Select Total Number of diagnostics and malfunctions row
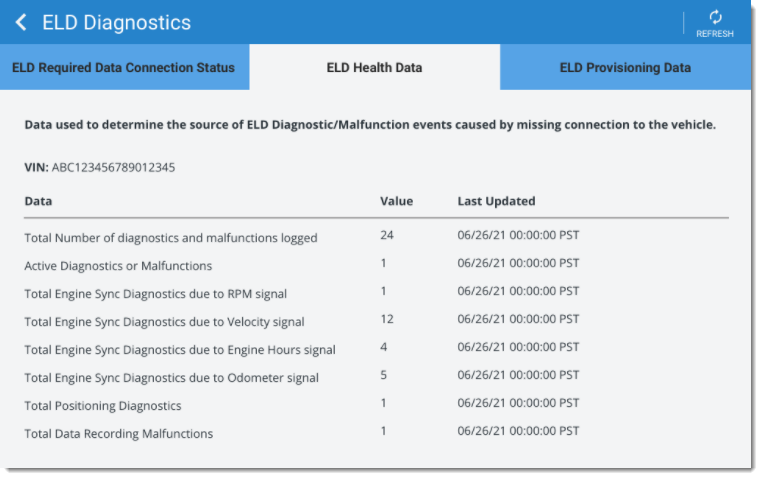 [x=376, y=237]
